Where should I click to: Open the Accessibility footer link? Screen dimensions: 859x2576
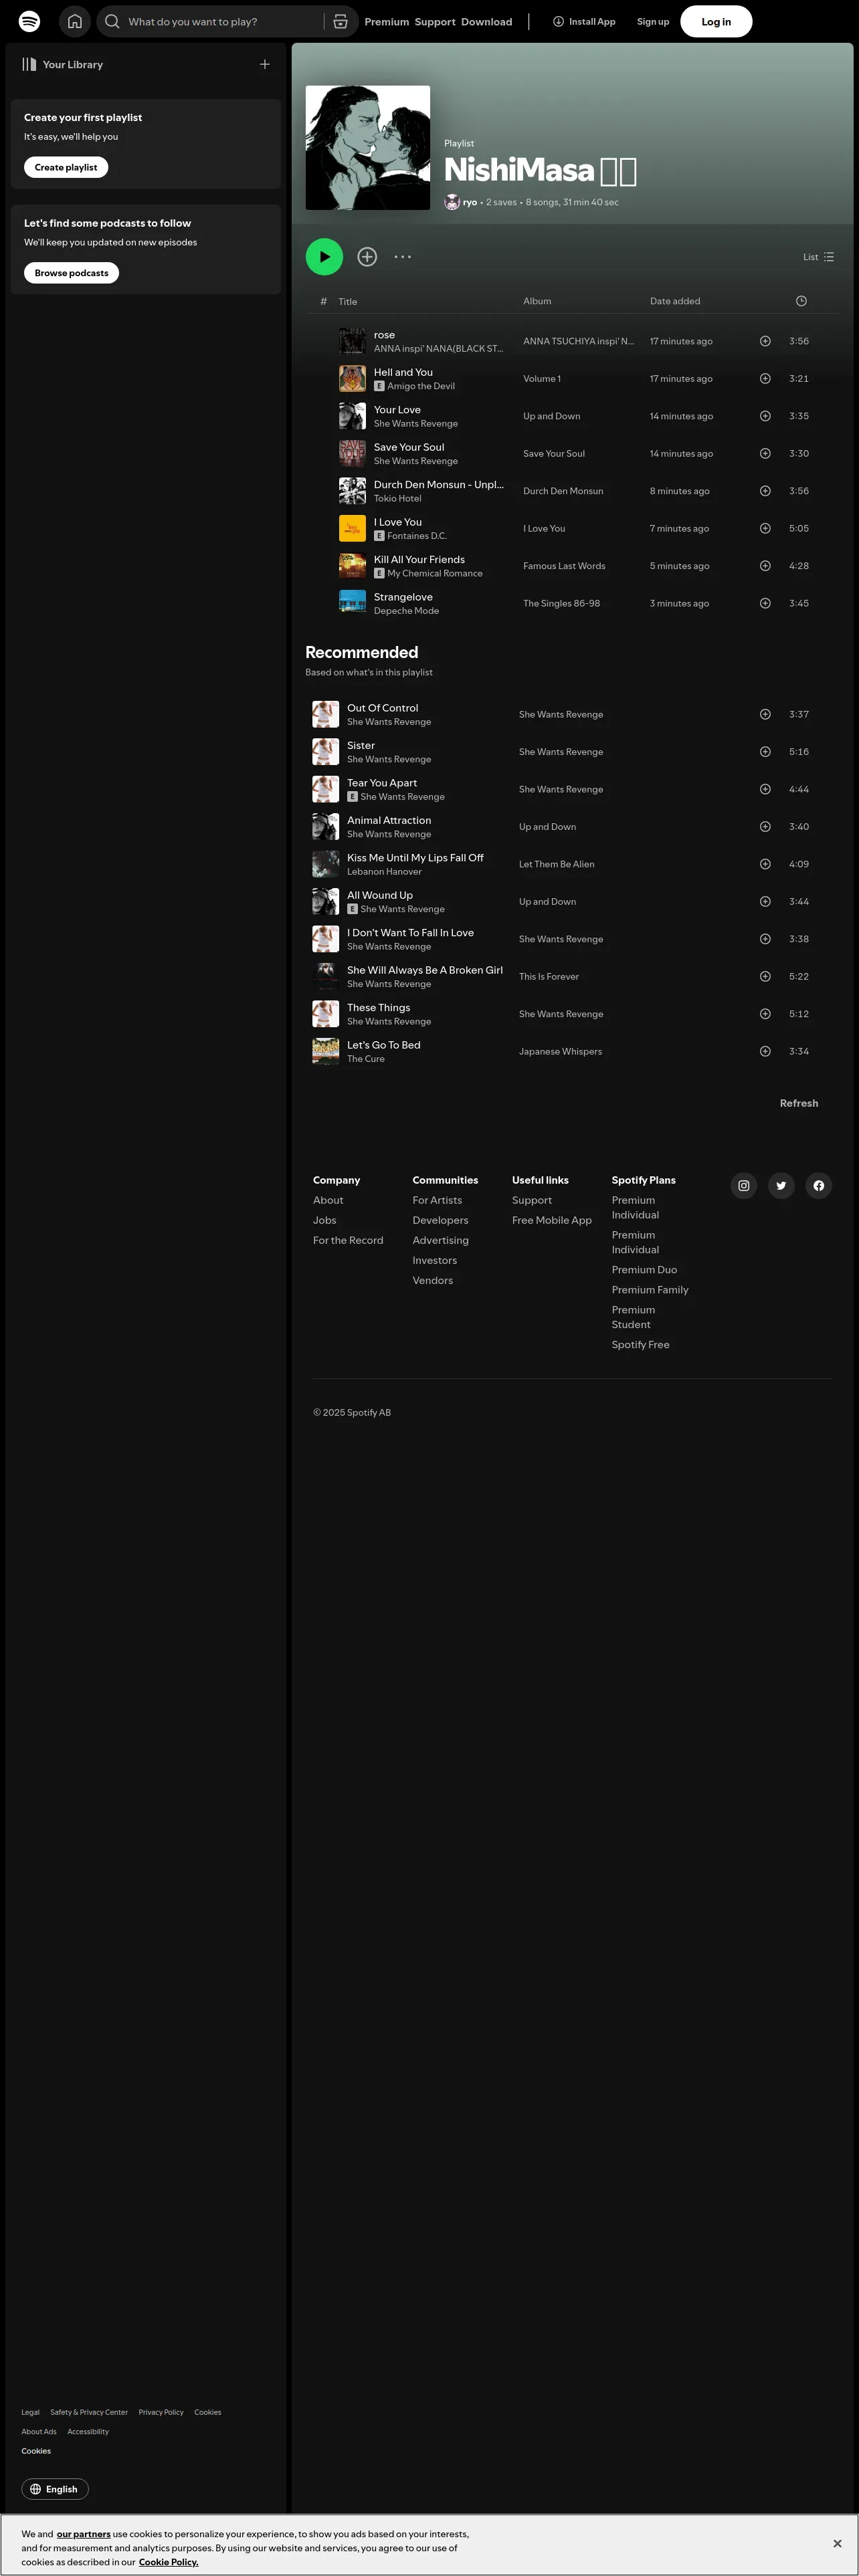88,2431
